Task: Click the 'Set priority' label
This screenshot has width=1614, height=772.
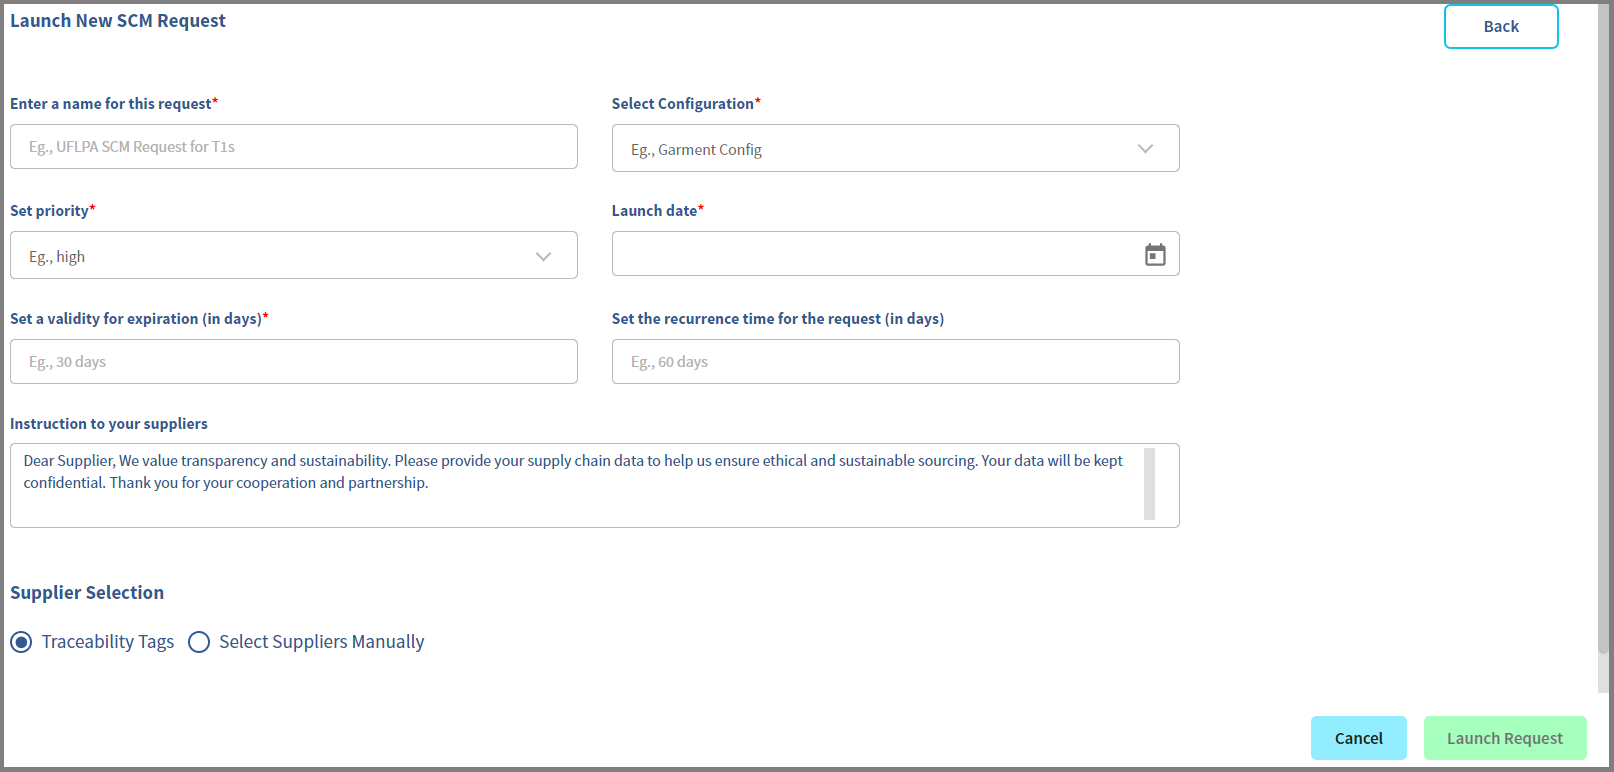Action: (x=53, y=210)
